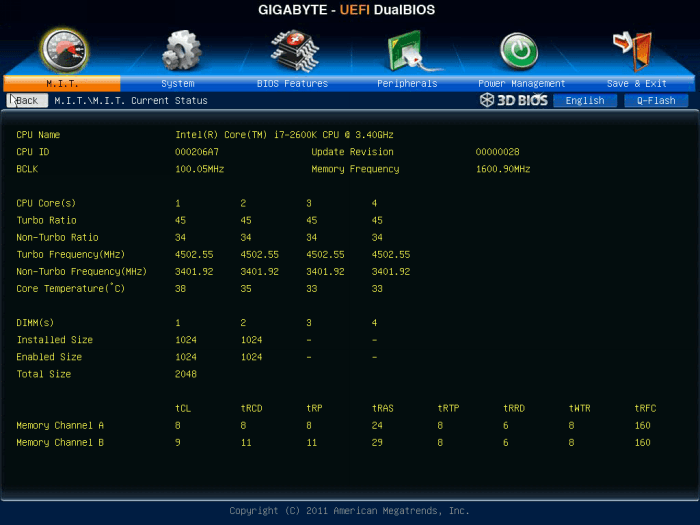The width and height of the screenshot is (700, 525).
Task: Click the tWTR column header
Action: (x=579, y=408)
